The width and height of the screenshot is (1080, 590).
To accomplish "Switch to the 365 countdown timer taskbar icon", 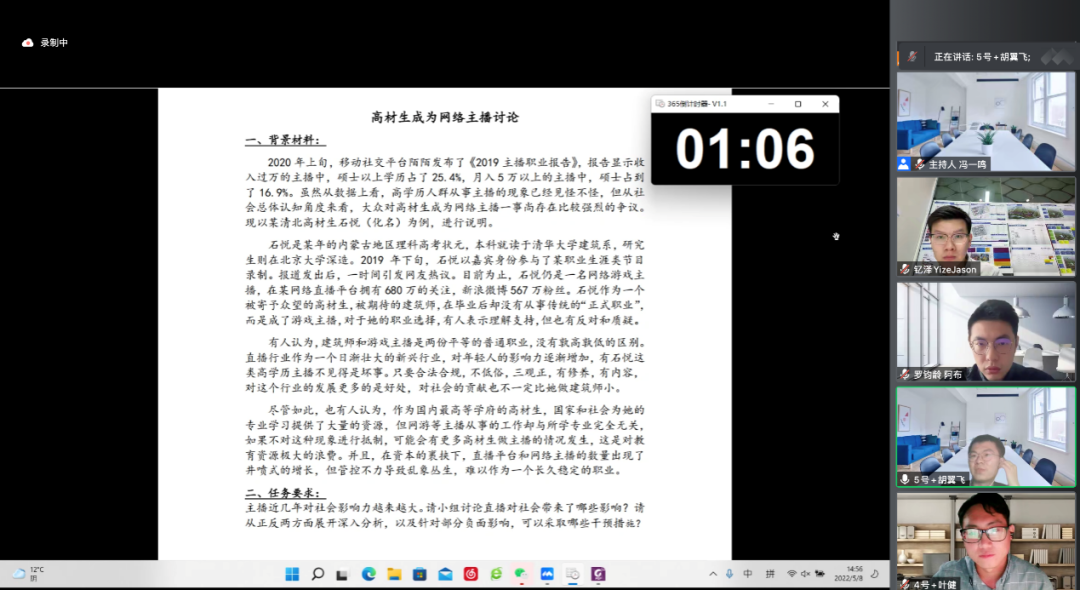I will tap(573, 574).
